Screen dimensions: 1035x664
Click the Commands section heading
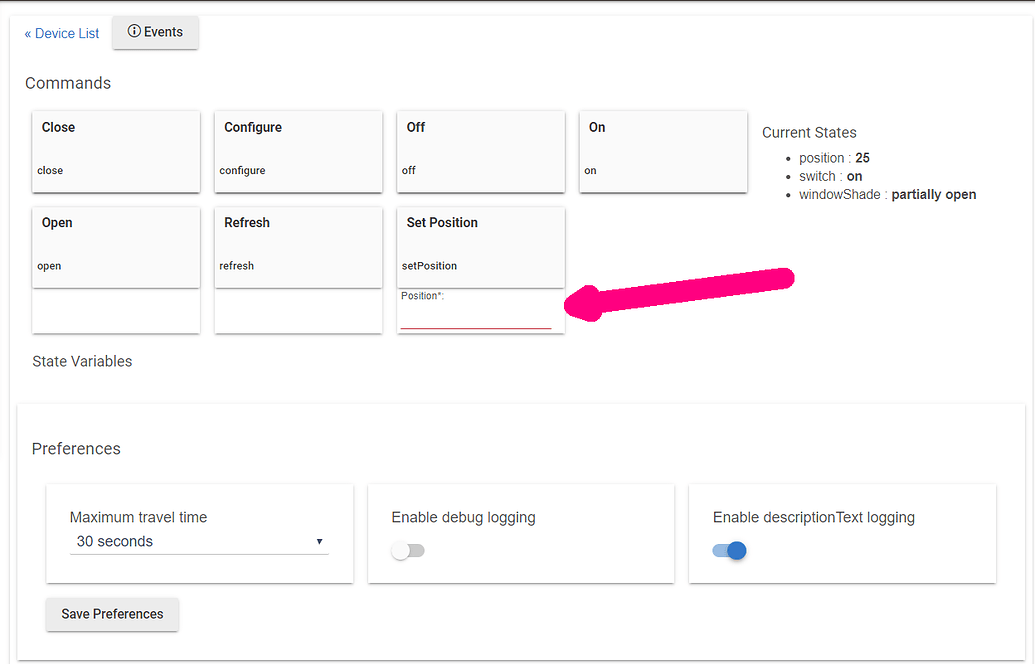pos(68,83)
